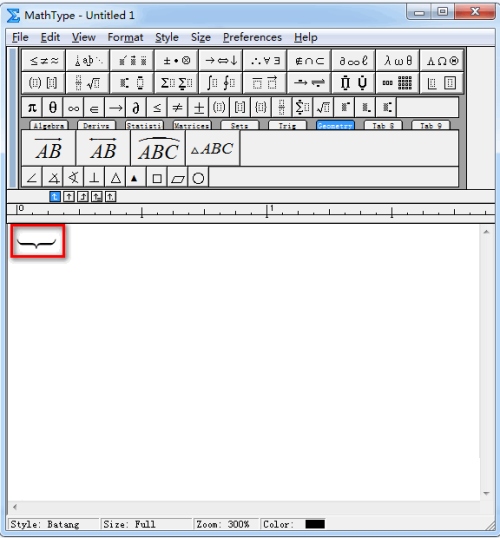Insert the partial derivative symbol
The height and width of the screenshot is (538, 500).
(x=136, y=108)
